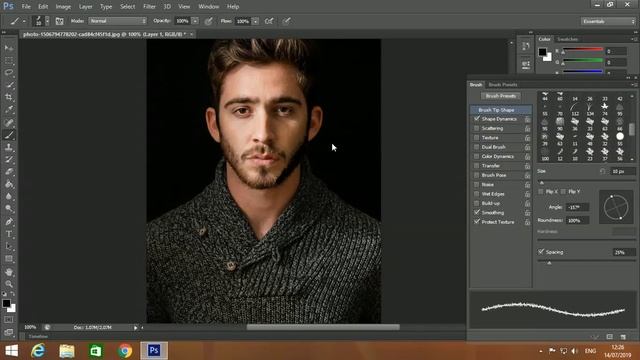Select the Hand tool
Image resolution: width=640 pixels, height=360 pixels.
9,272
